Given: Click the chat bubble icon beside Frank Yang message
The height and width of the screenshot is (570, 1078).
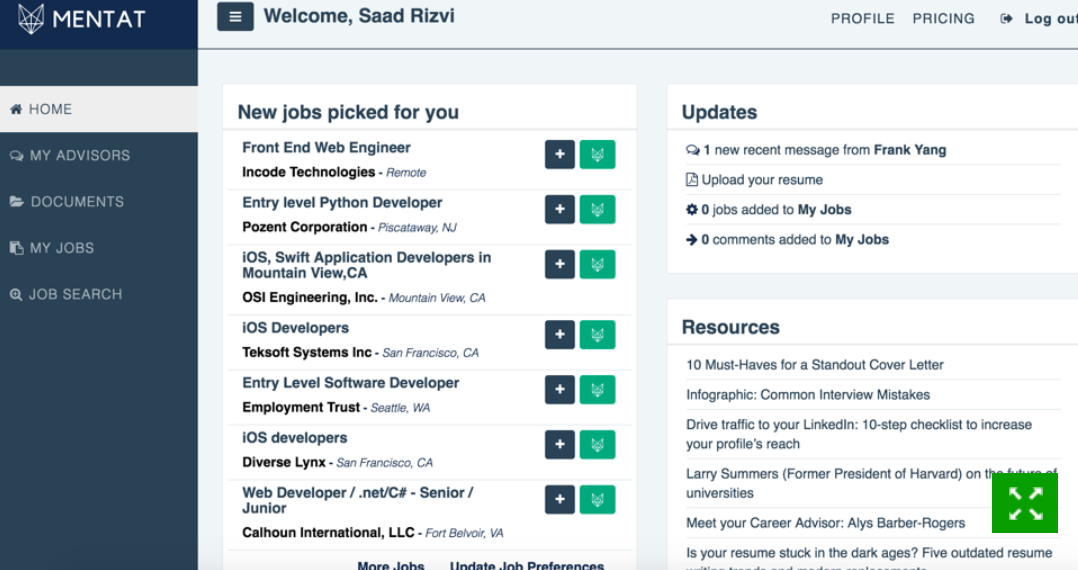Looking at the screenshot, I should click(x=692, y=150).
